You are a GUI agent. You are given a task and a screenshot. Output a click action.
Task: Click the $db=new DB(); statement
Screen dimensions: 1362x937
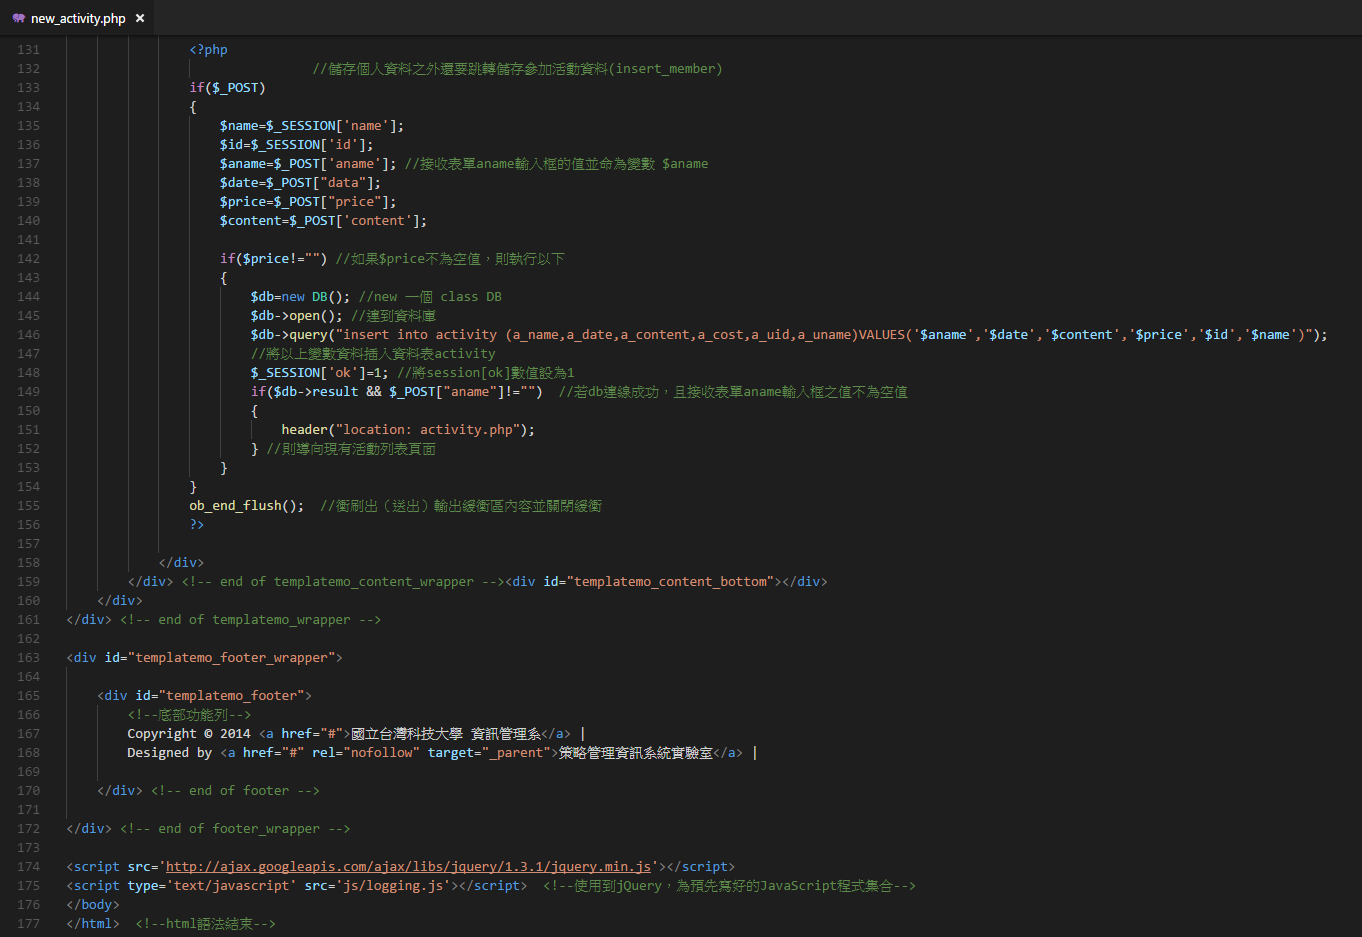pyautogui.click(x=300, y=296)
